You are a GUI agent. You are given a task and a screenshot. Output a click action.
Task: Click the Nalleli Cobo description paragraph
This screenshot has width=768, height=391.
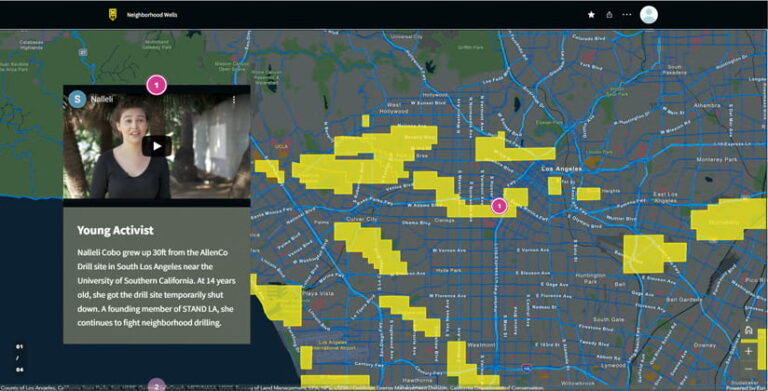click(156, 288)
